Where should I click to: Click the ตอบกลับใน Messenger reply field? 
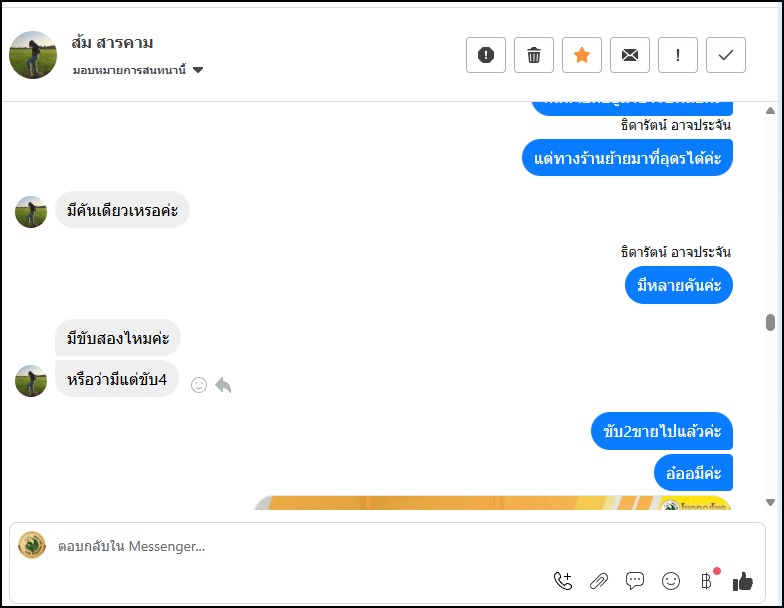tap(300, 546)
